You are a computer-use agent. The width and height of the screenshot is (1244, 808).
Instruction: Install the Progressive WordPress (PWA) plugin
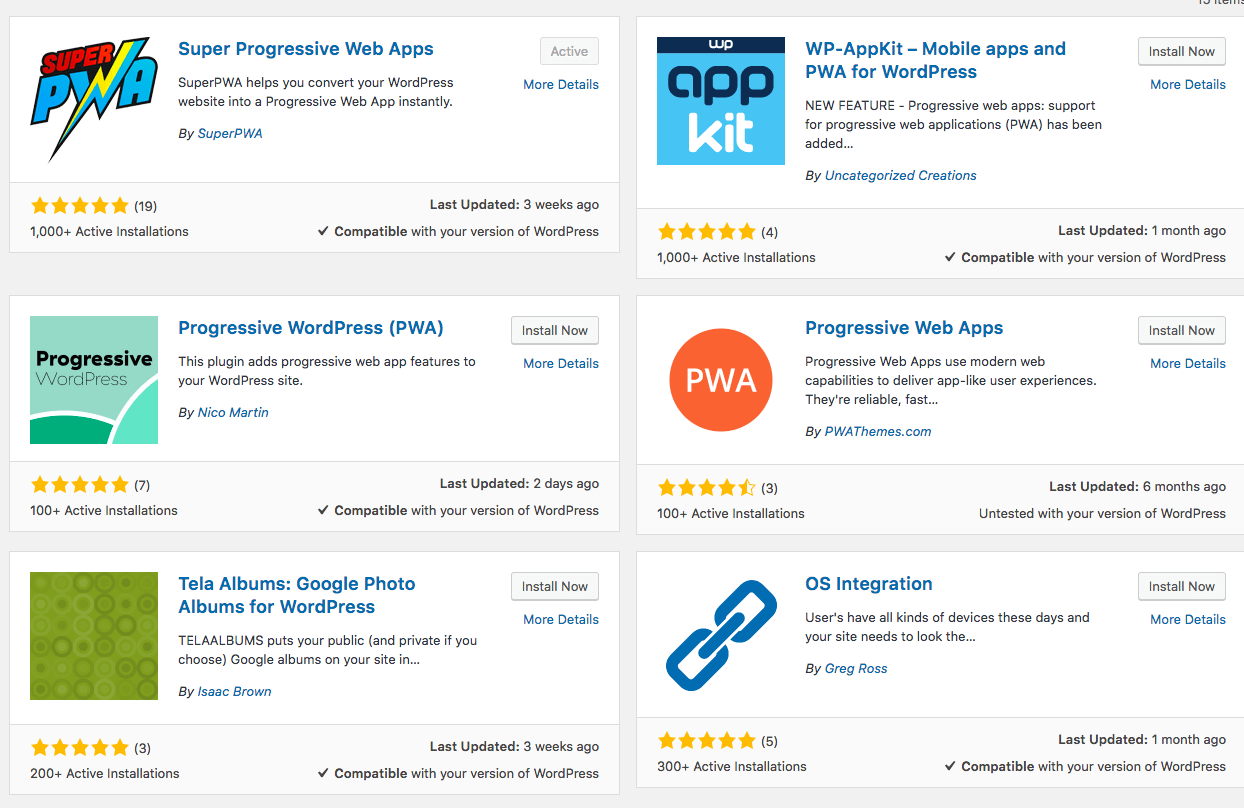pyautogui.click(x=554, y=330)
